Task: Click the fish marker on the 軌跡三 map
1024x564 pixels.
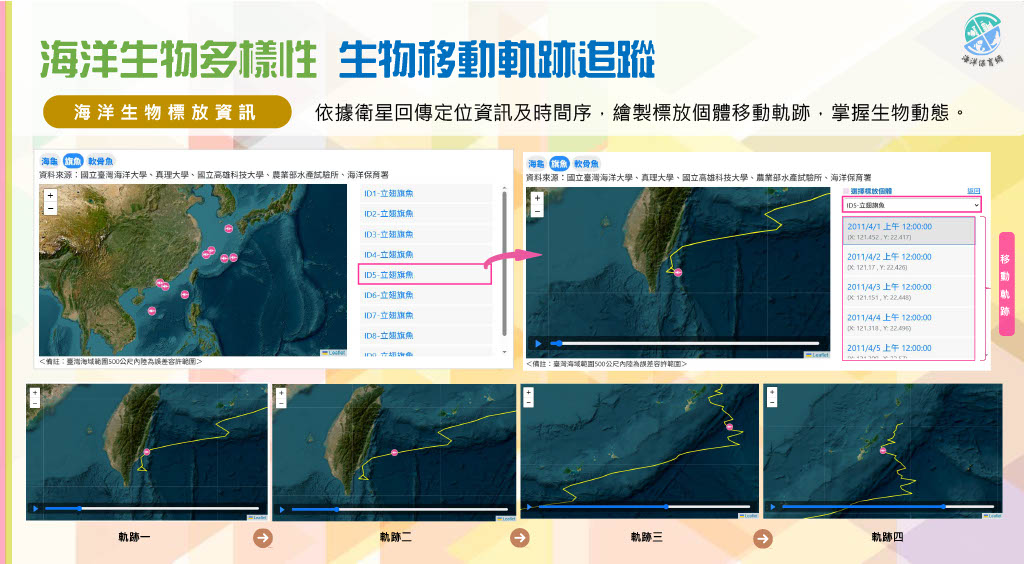Action: pyautogui.click(x=729, y=427)
